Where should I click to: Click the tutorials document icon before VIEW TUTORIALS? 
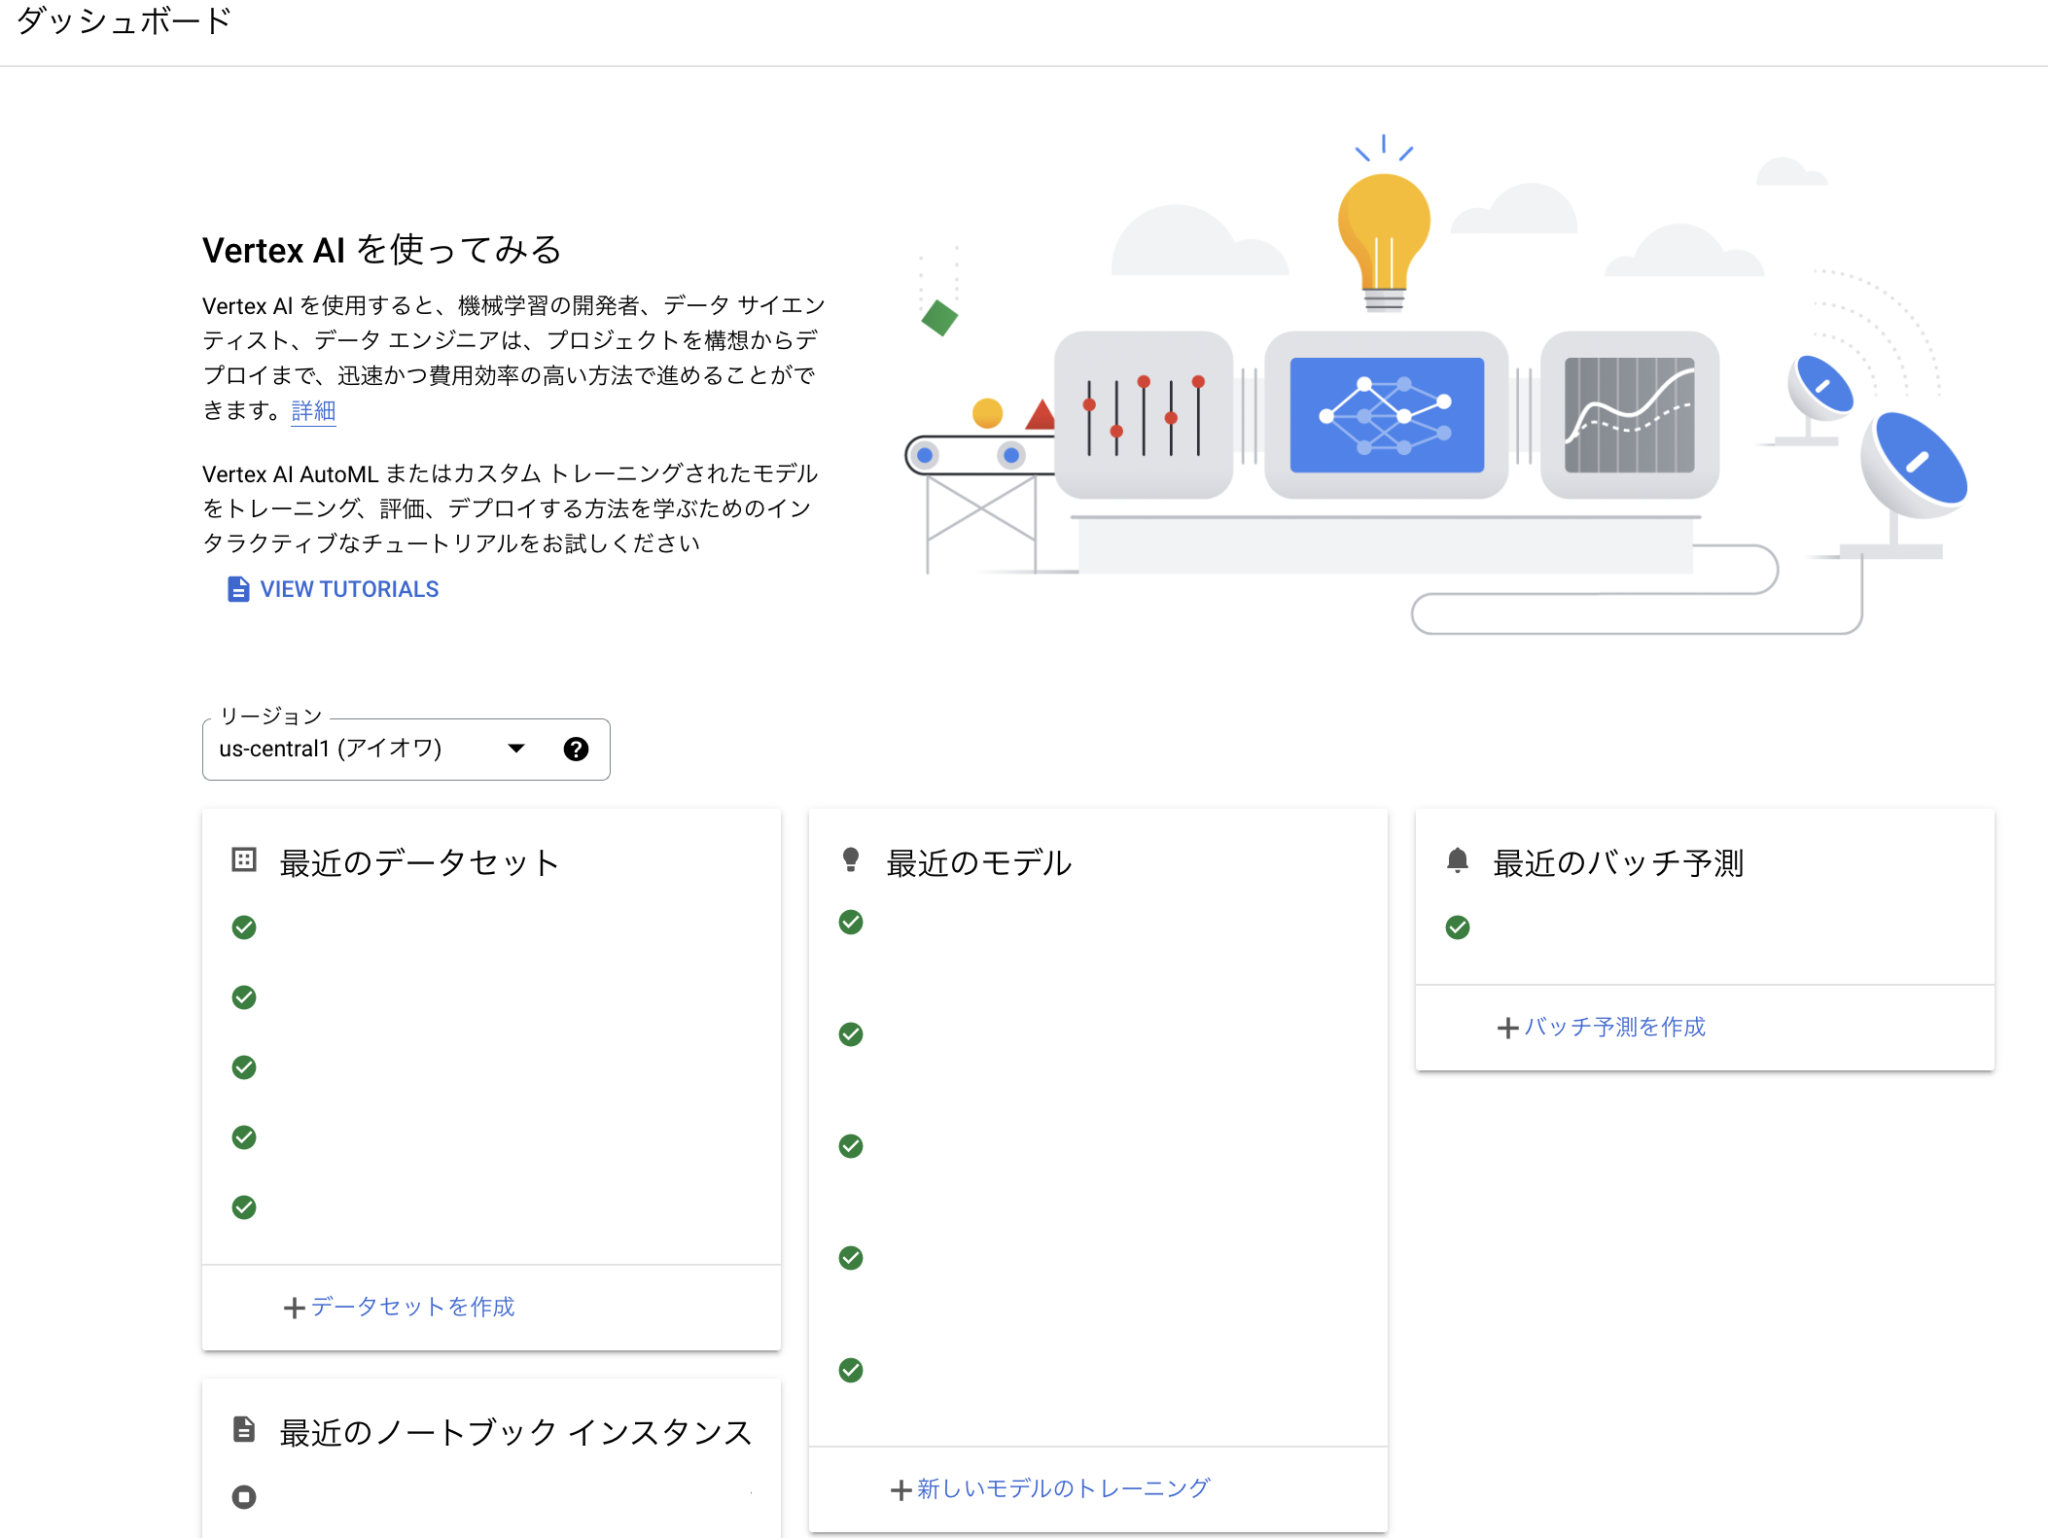237,589
